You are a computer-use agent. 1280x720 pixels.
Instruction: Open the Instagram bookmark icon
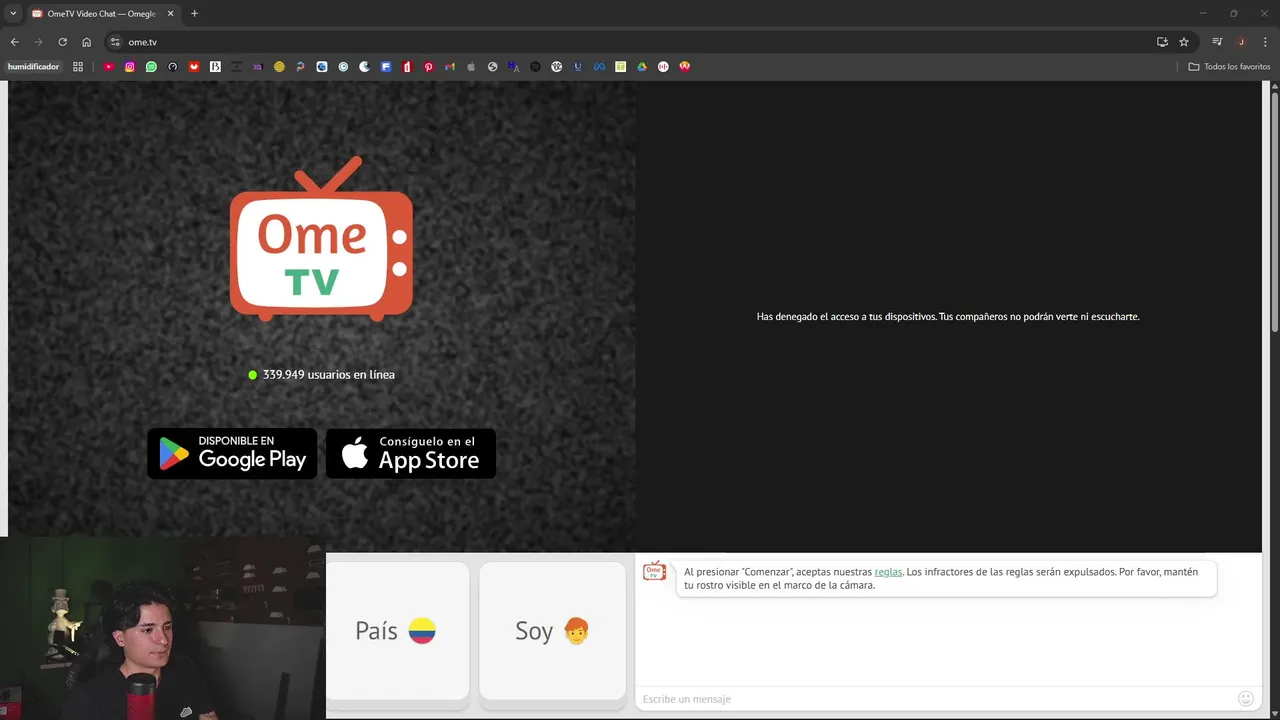130,67
